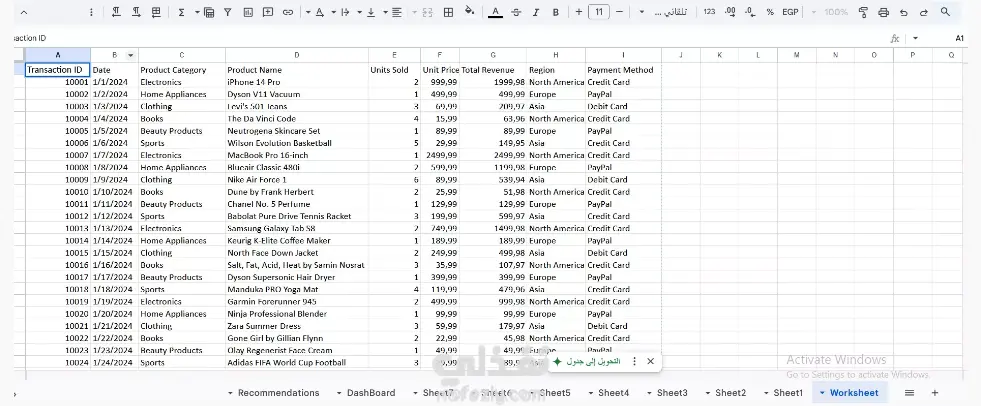Select the iPhone 14 Pro cell
The width and height of the screenshot is (981, 406).
pos(297,82)
